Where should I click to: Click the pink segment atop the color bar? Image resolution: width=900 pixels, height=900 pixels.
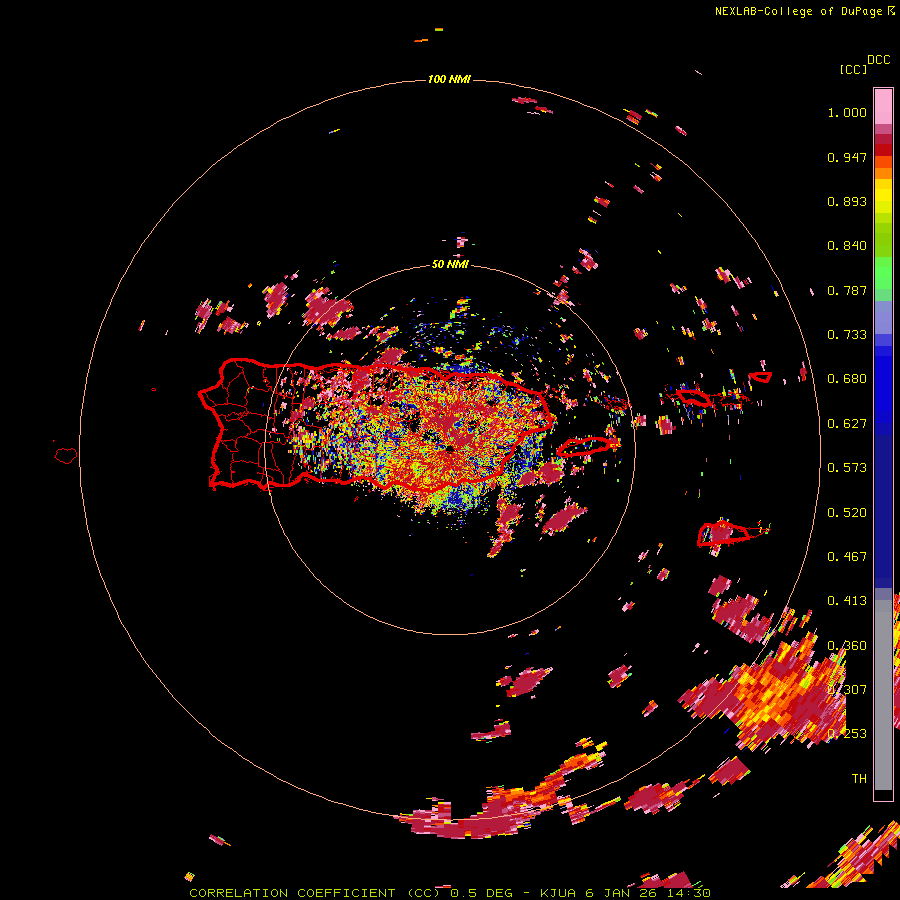coord(883,106)
